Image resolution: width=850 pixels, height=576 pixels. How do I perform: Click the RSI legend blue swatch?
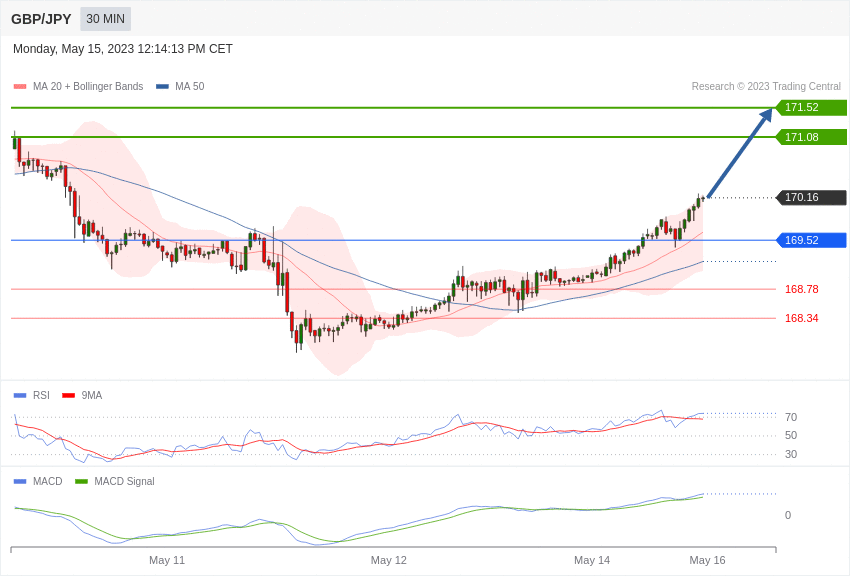pyautogui.click(x=20, y=396)
